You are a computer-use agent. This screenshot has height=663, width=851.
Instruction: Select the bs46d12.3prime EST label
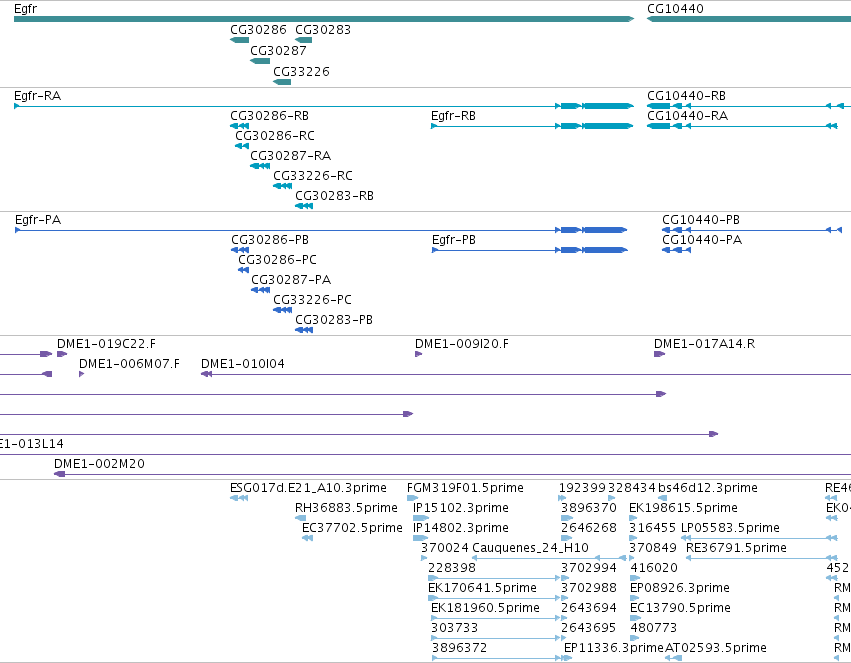pos(708,488)
